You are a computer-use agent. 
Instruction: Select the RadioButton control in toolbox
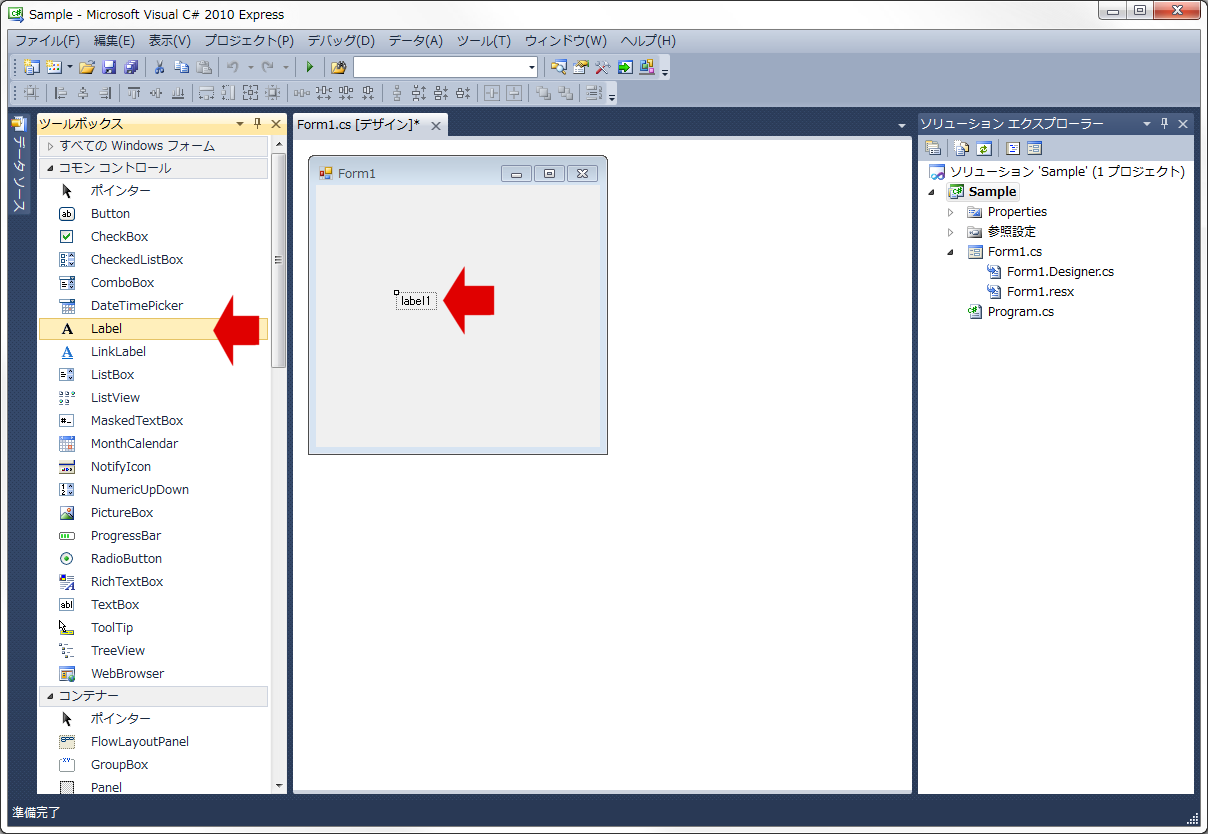[x=126, y=559]
